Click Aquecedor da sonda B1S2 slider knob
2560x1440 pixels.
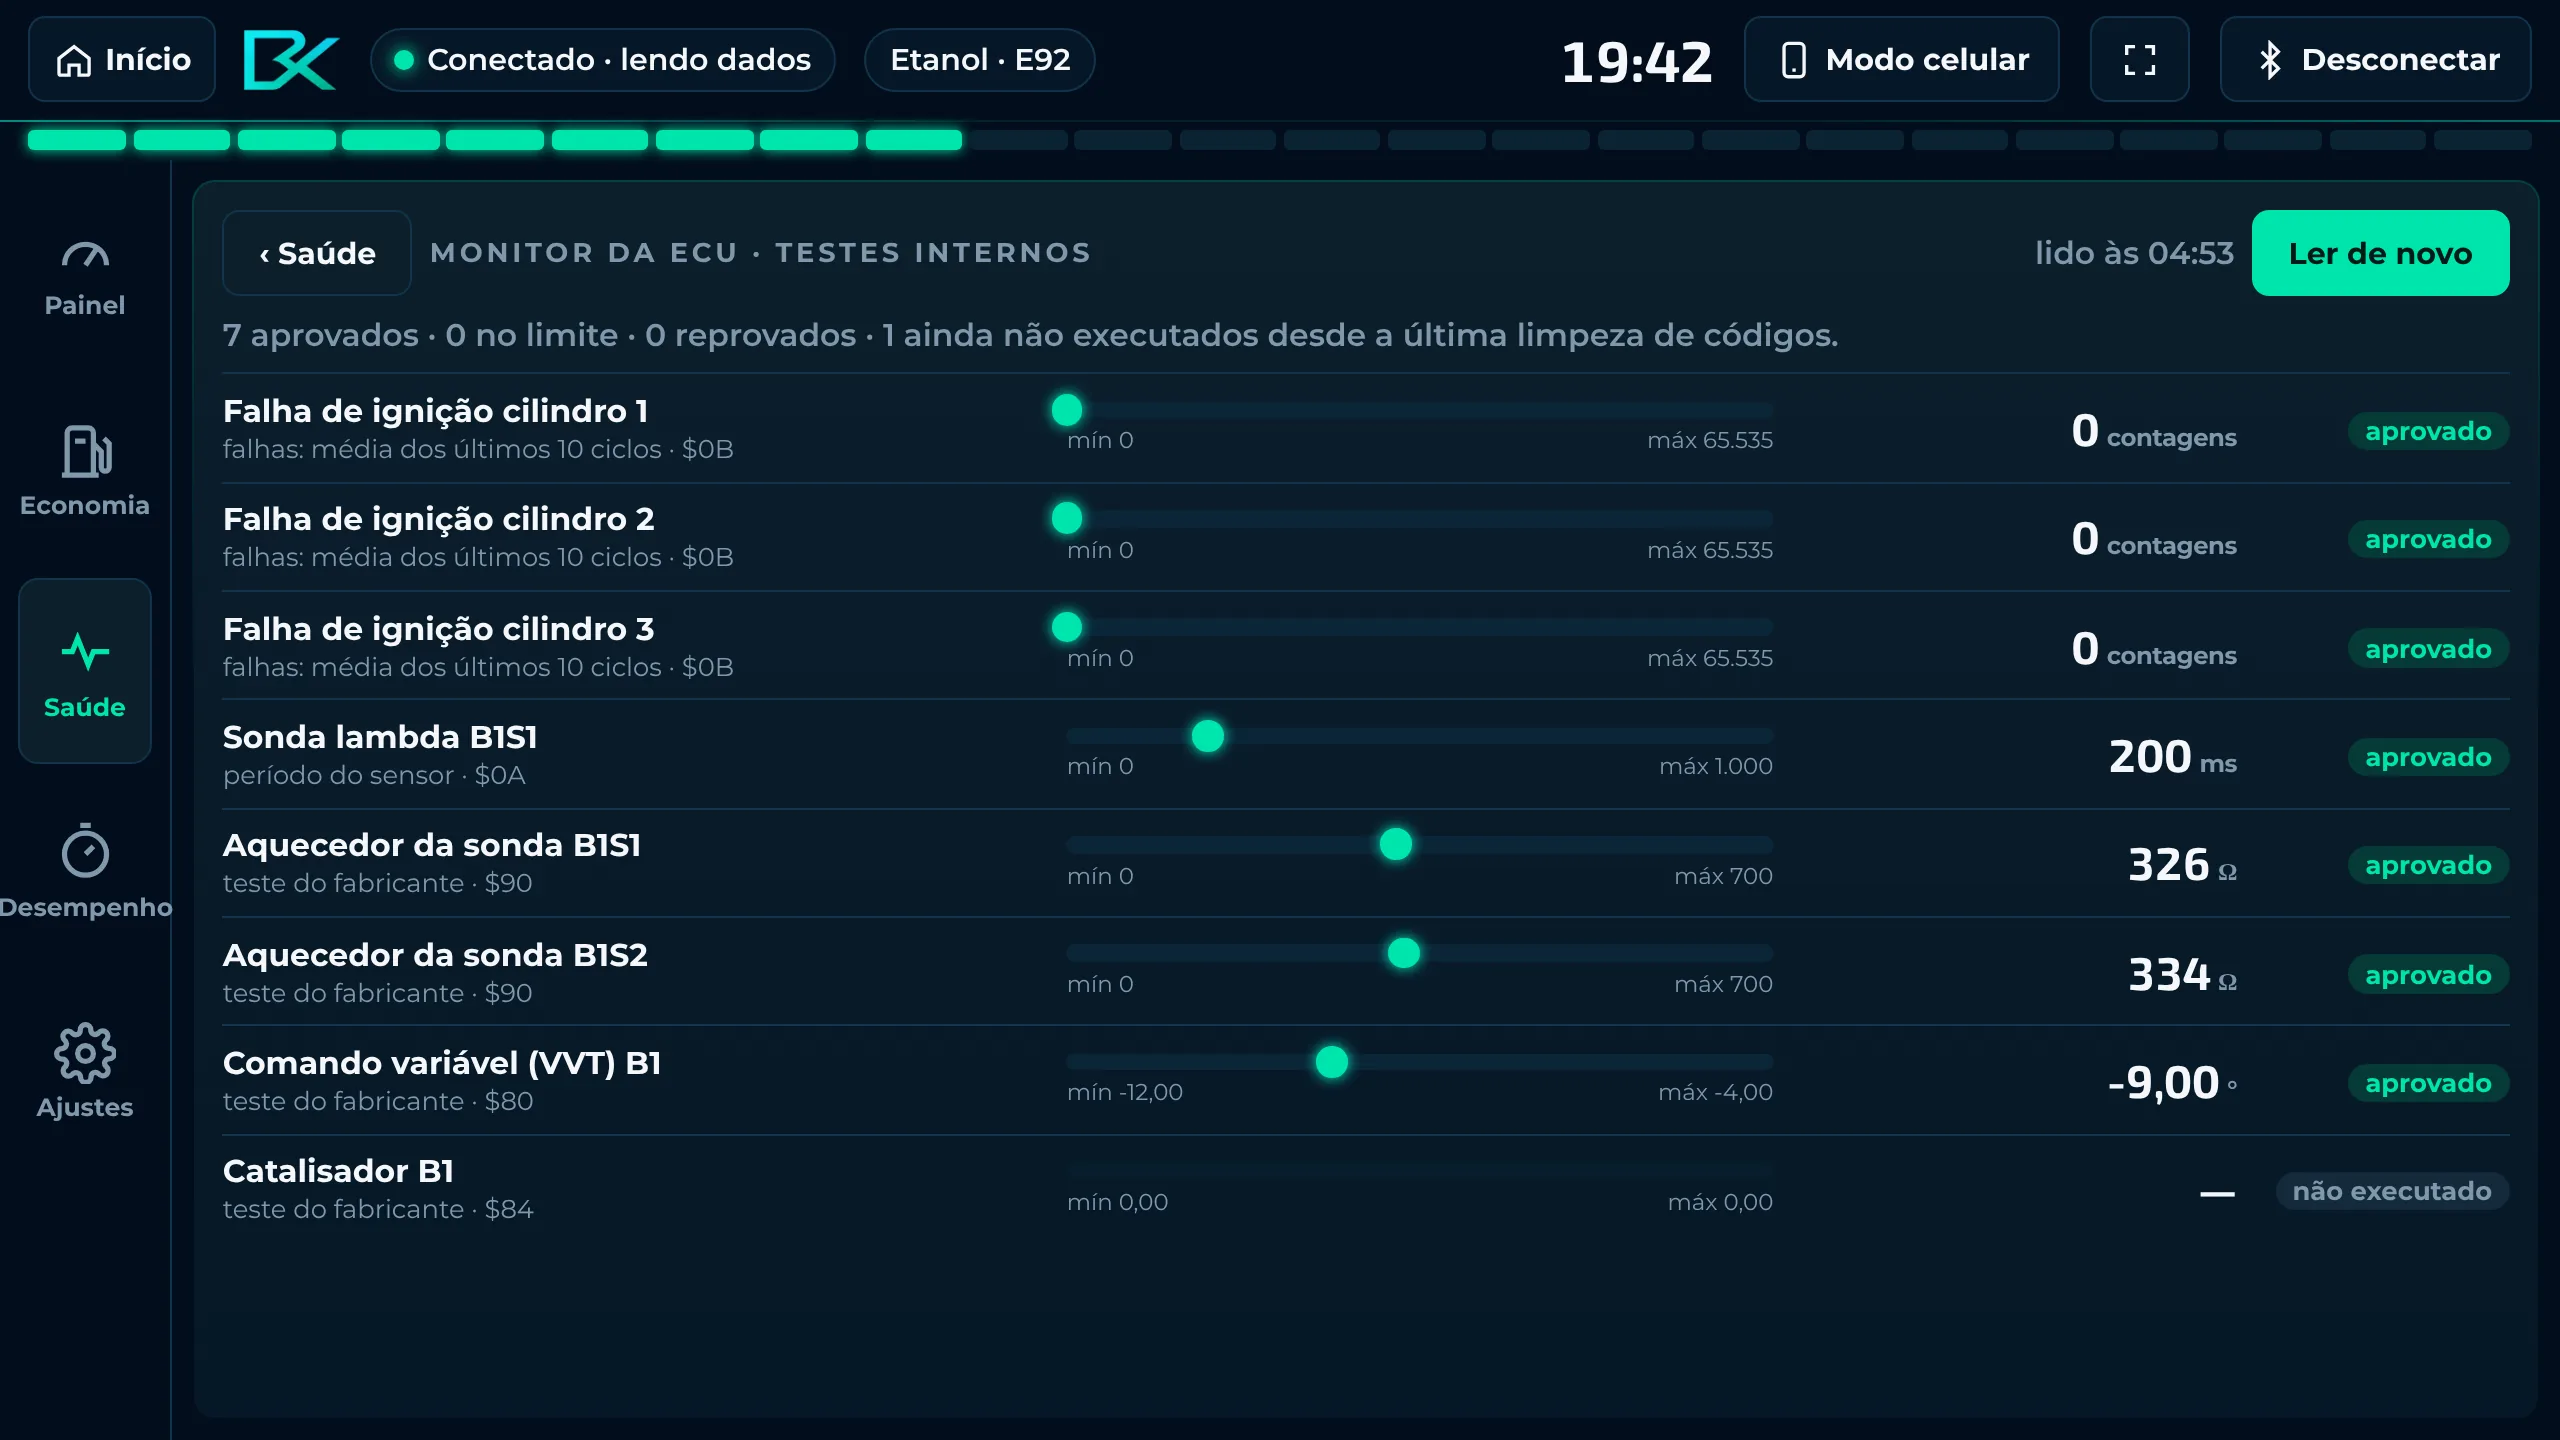(1404, 953)
